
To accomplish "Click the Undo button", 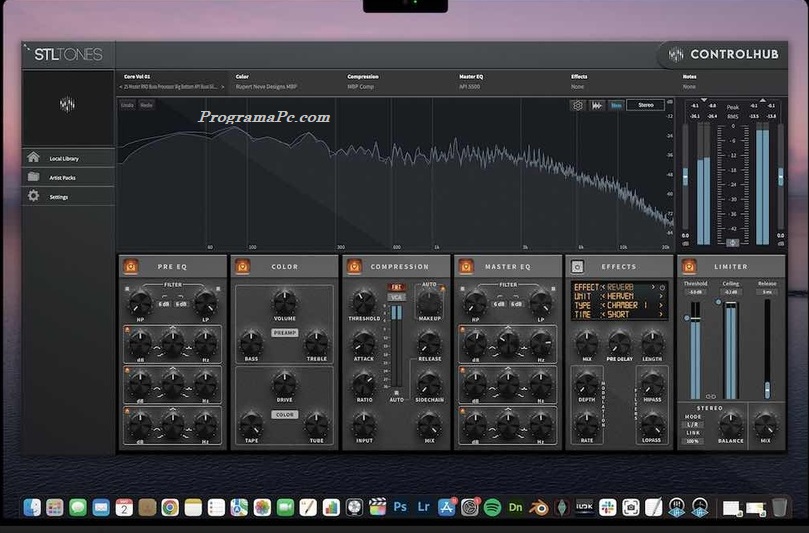I will [127, 105].
